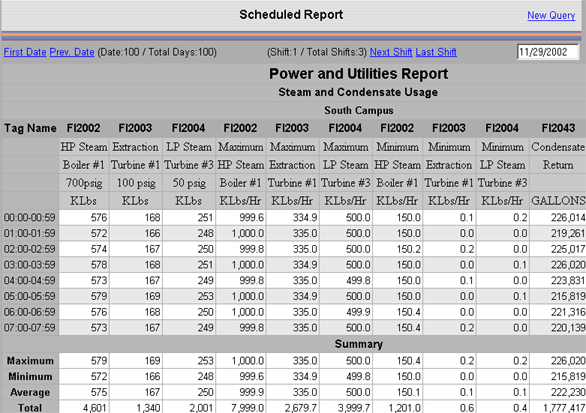Click value 150.2 in the 02:00-02:59 row
Screen dimensions: 586x413
click(409, 249)
